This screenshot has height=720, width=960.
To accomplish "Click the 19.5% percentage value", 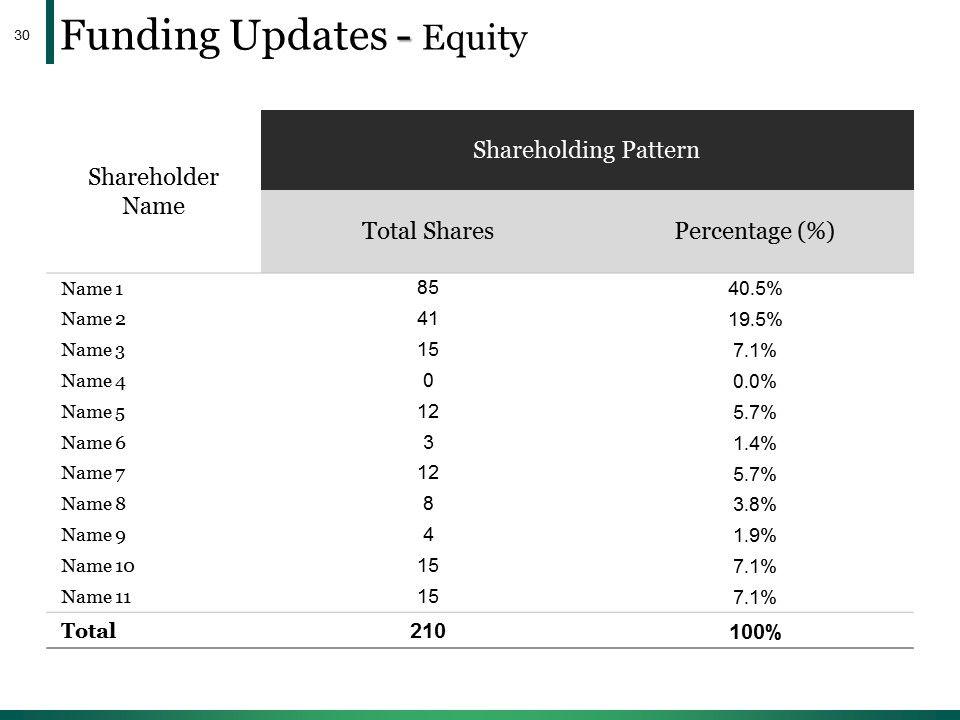I will tap(755, 321).
